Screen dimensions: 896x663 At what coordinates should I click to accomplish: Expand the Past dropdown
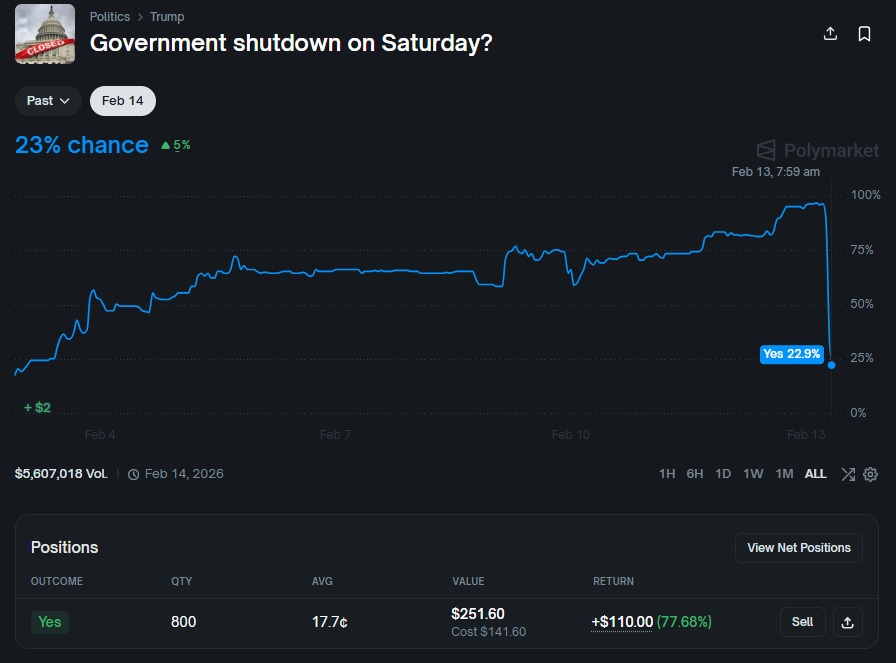47,100
